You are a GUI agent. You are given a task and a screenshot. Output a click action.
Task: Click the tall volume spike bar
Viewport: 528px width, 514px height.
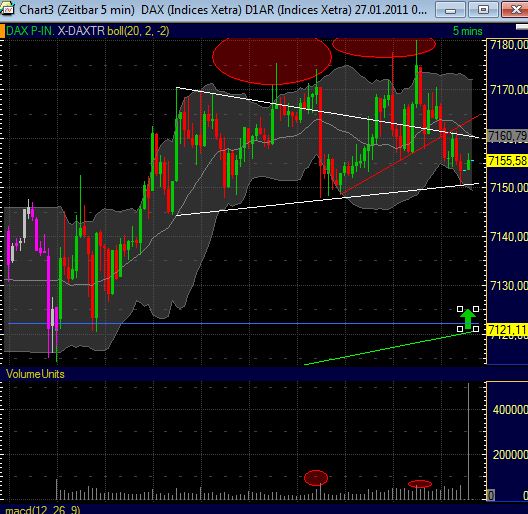pyautogui.click(x=468, y=441)
